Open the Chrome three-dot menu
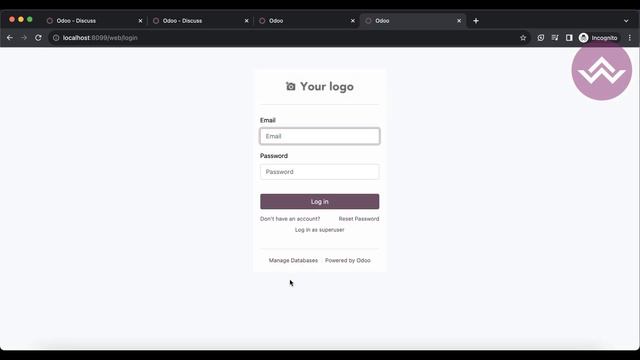This screenshot has height=360, width=640. (x=629, y=38)
